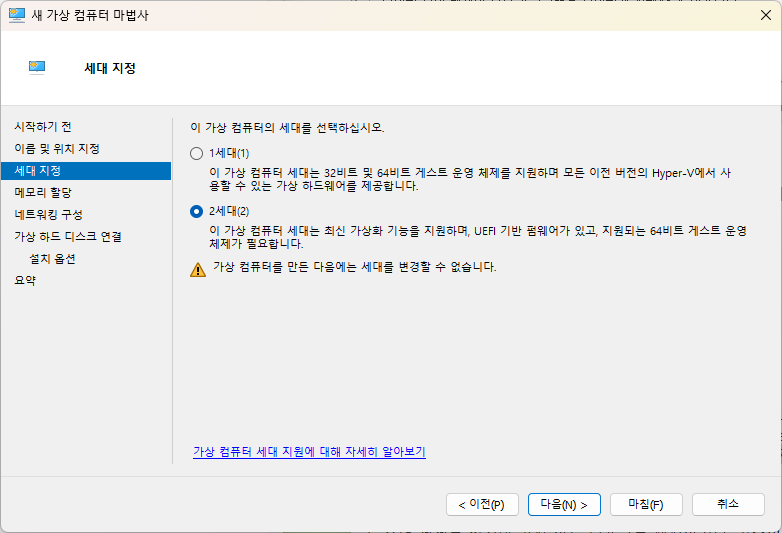The height and width of the screenshot is (533, 782).
Task: Open 가상 컴퓨터 세대 지원에 대해 자세히 알아보기 link
Action: click(309, 452)
